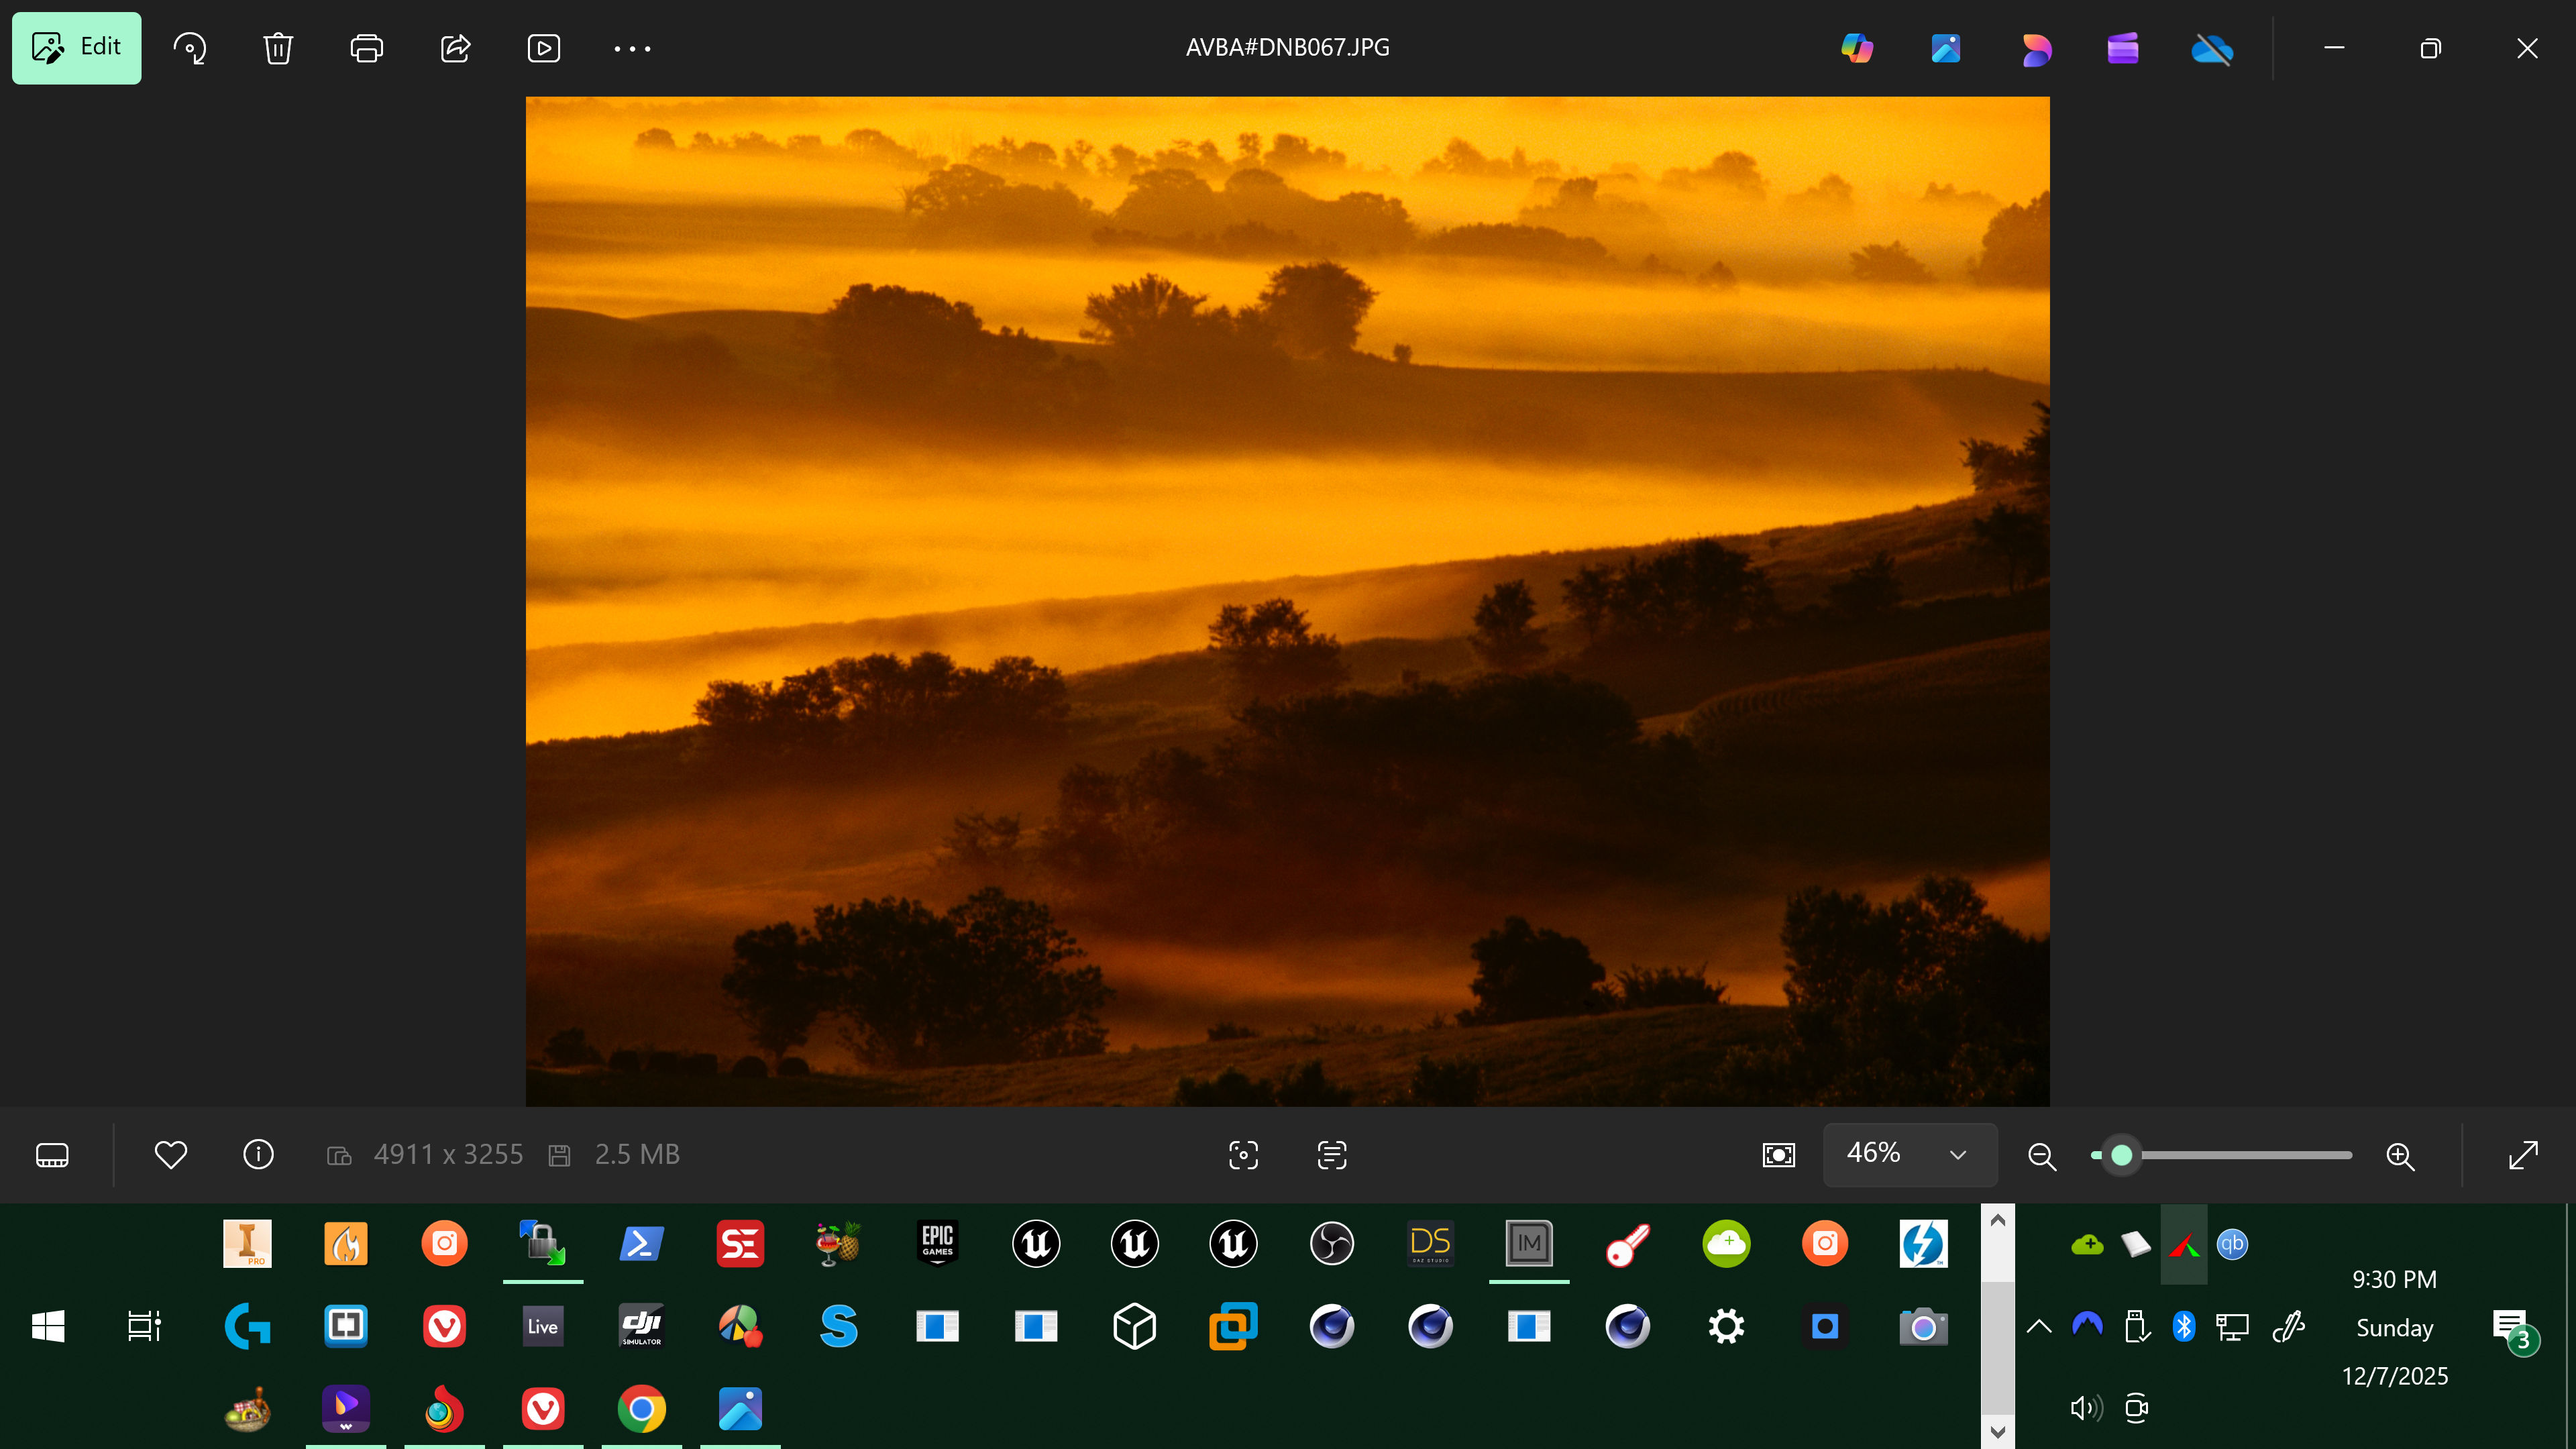Open the See more three-dots menu
Image resolution: width=2576 pixels, height=1449 pixels.
click(632, 48)
